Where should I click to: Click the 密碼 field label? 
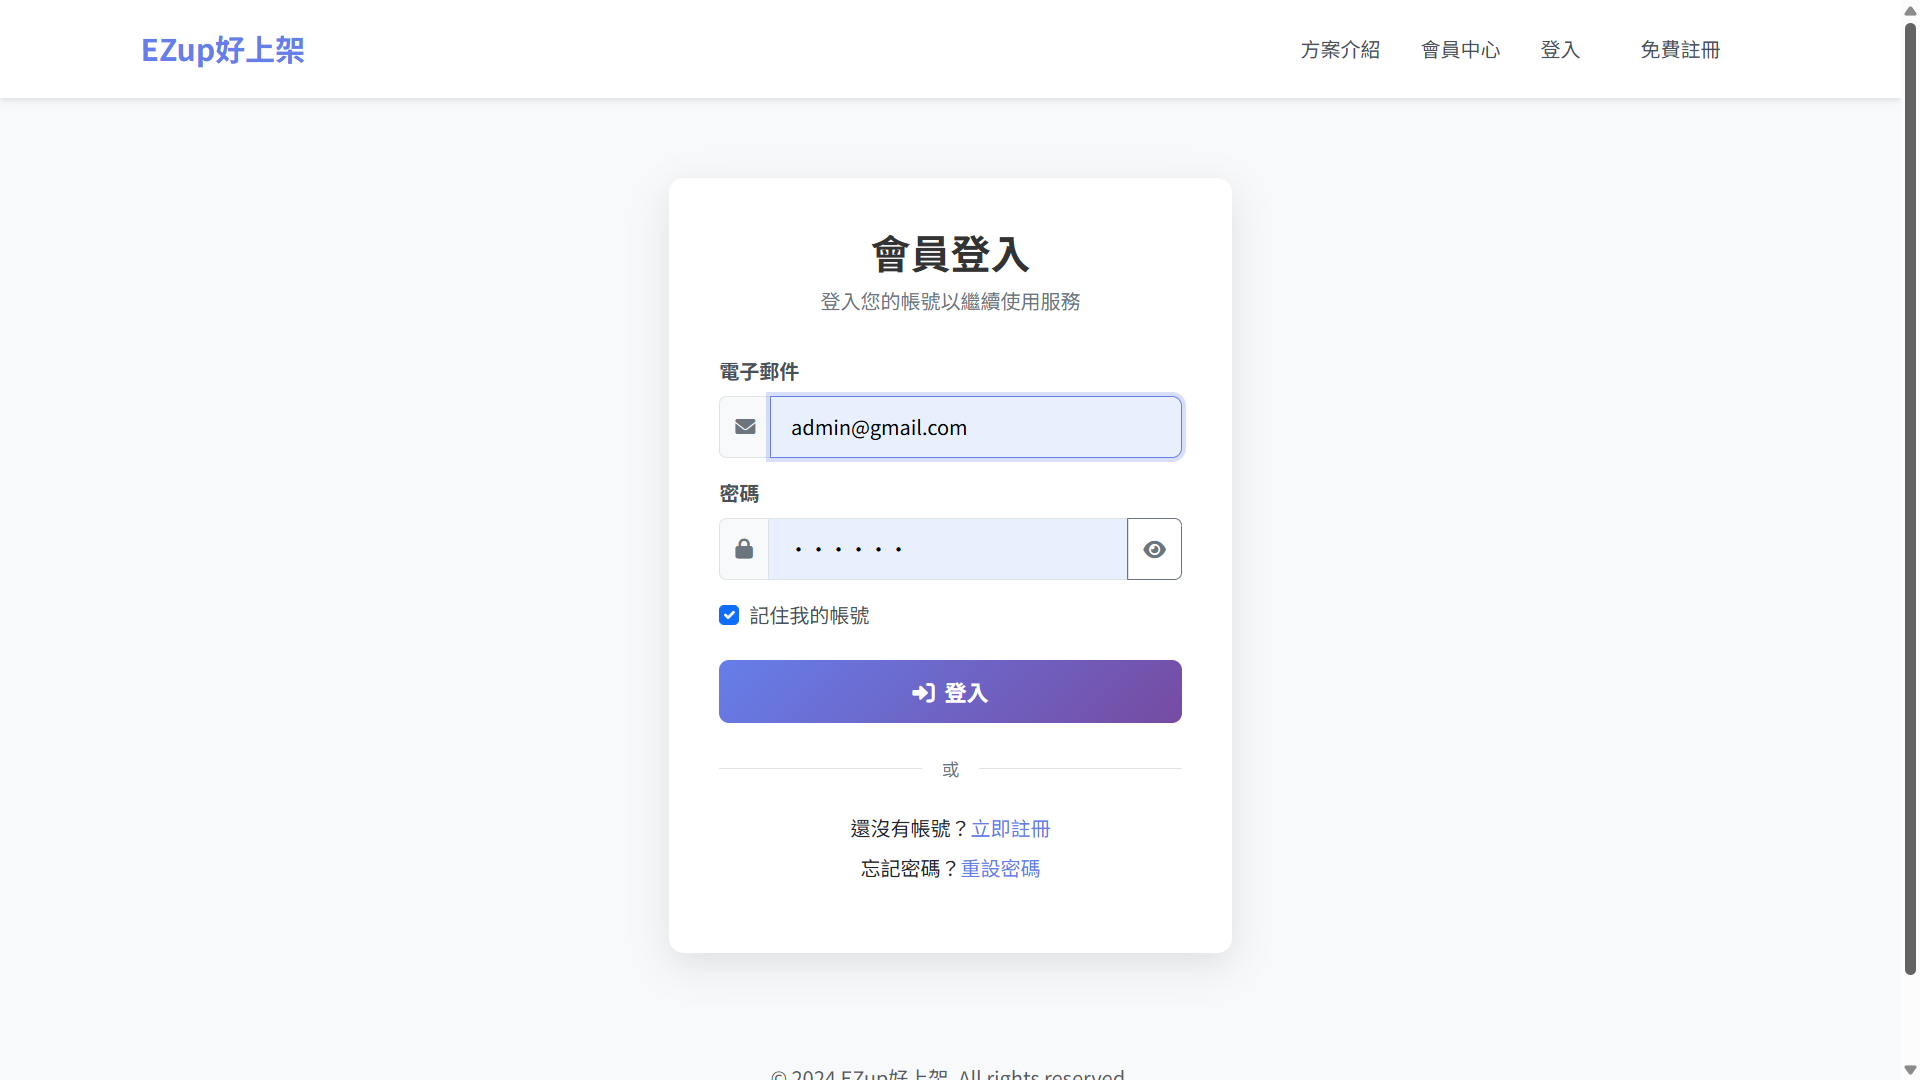pos(739,494)
